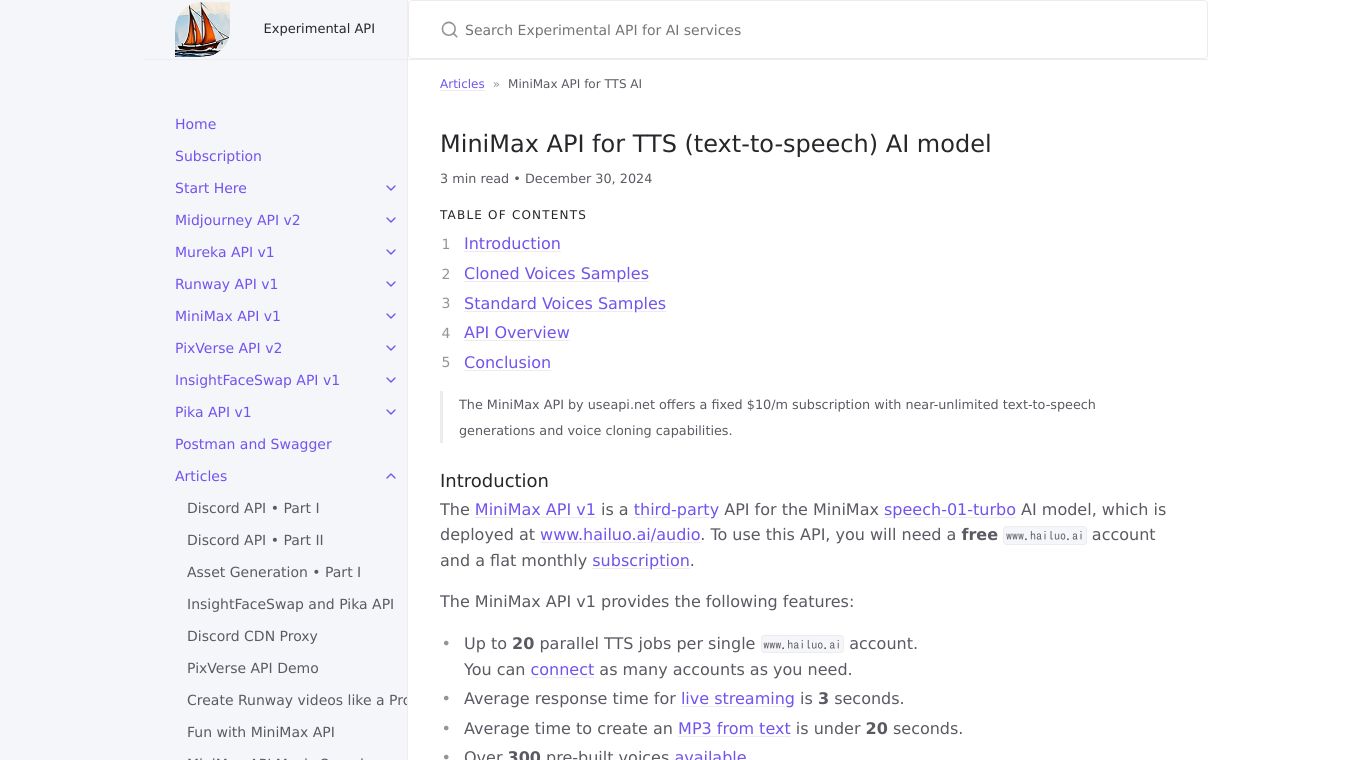Go to Home in sidebar
The height and width of the screenshot is (760, 1352).
pos(195,124)
